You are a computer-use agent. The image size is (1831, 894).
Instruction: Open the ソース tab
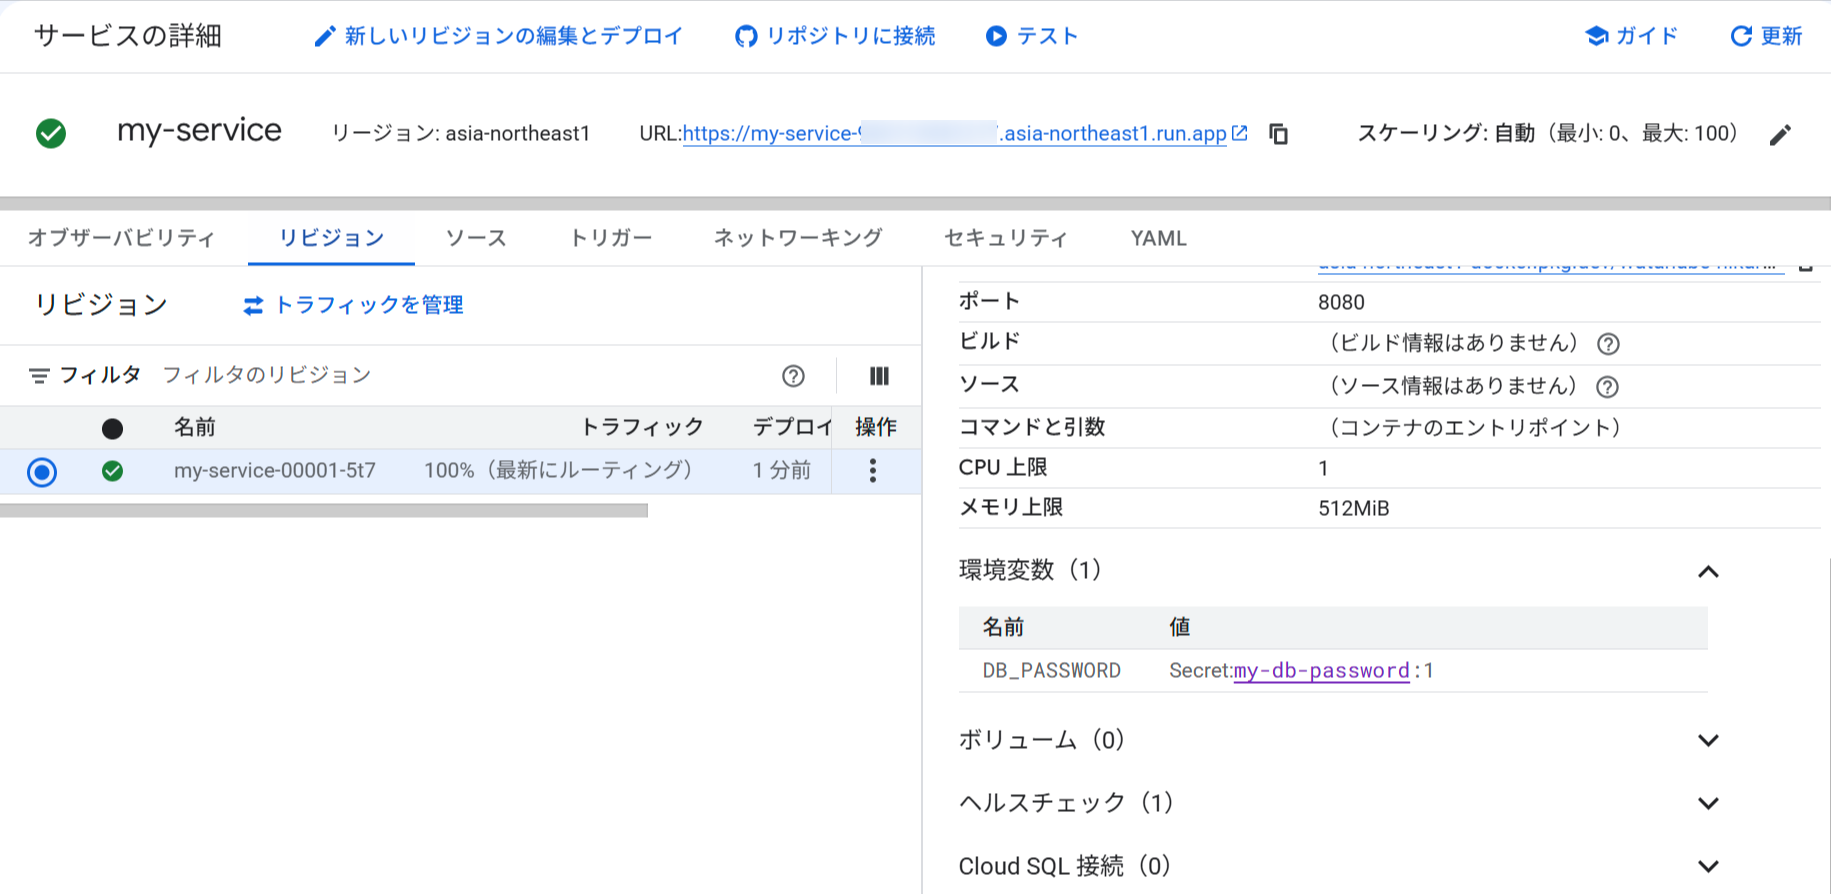click(476, 238)
